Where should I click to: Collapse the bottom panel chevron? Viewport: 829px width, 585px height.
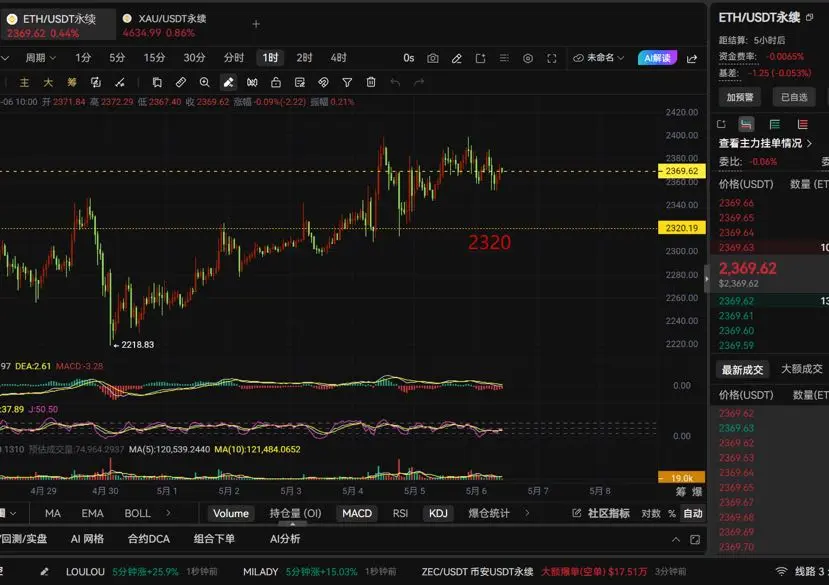676,540
